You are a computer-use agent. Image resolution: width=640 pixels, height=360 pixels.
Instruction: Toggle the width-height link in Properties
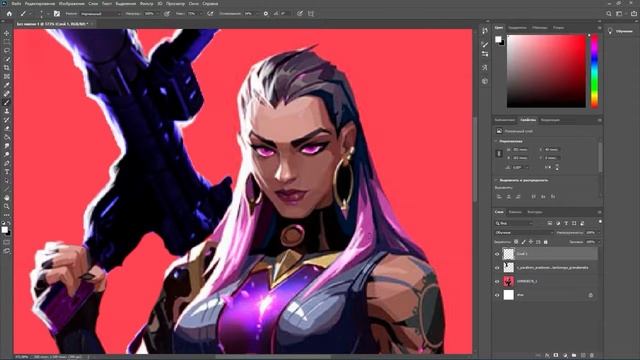coord(499,153)
